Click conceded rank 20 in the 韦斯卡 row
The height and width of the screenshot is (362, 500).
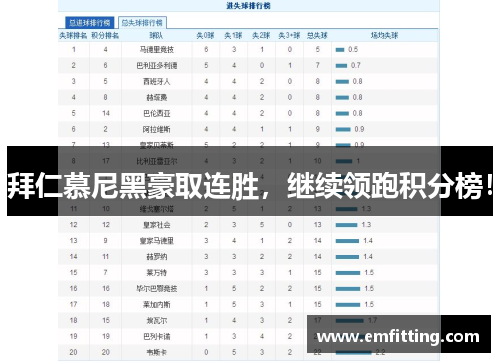(x=73, y=352)
